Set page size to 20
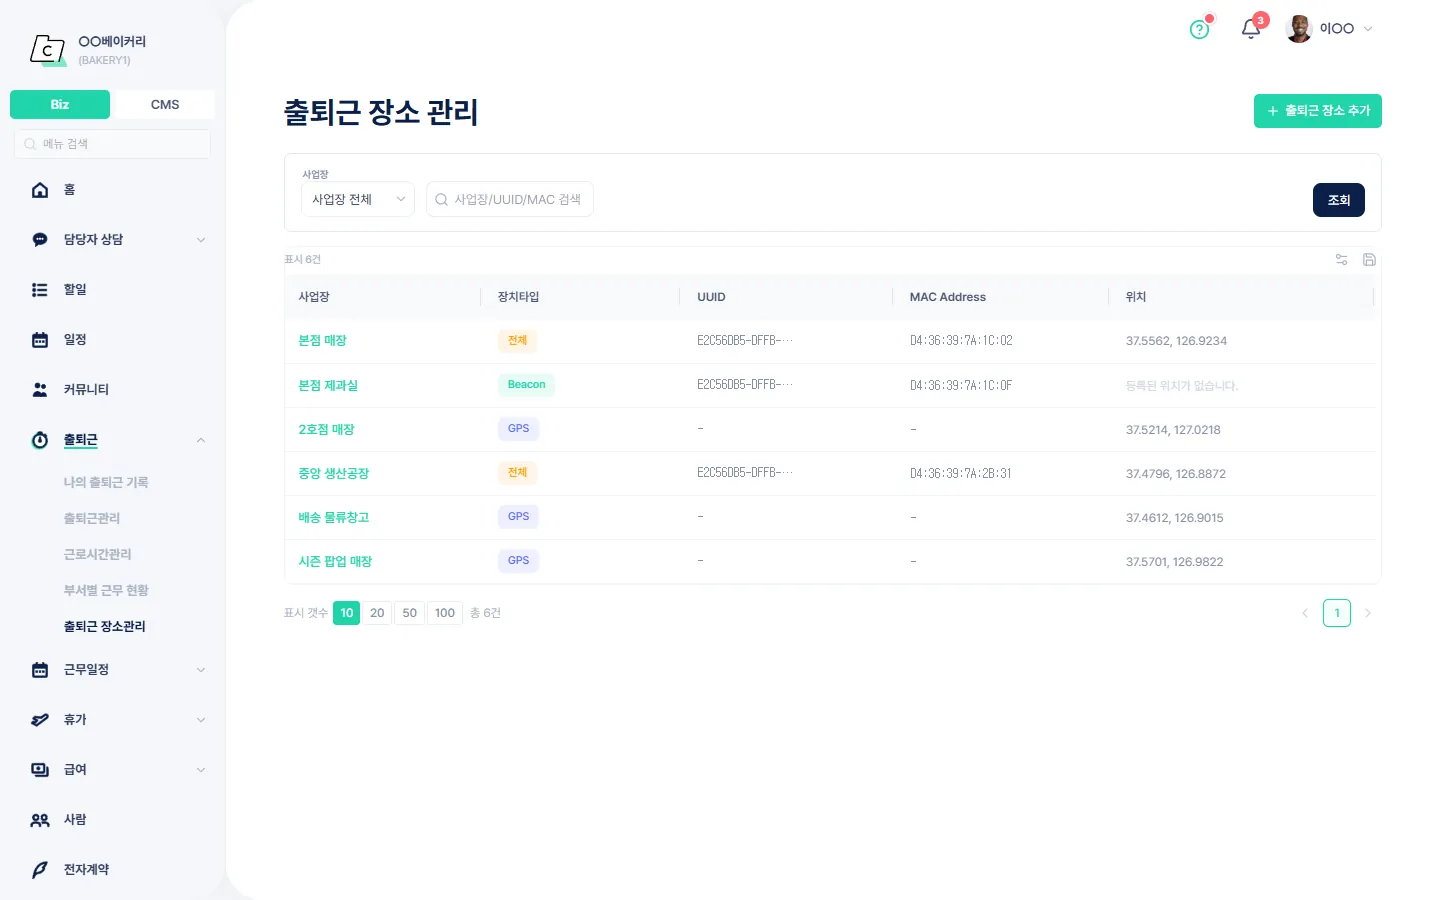 pos(377,613)
